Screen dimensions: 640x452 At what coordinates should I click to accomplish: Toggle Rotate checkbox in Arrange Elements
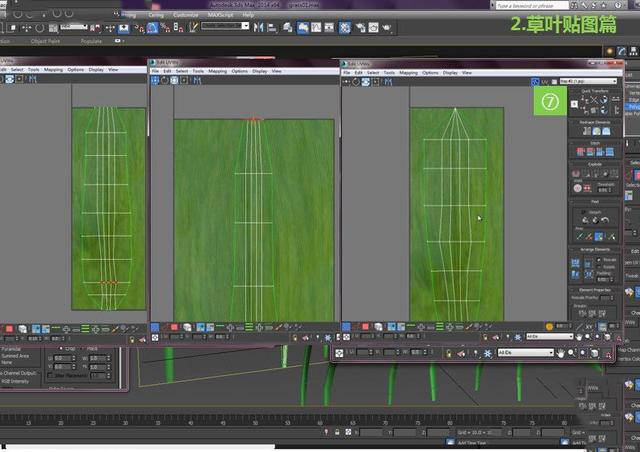point(599,267)
